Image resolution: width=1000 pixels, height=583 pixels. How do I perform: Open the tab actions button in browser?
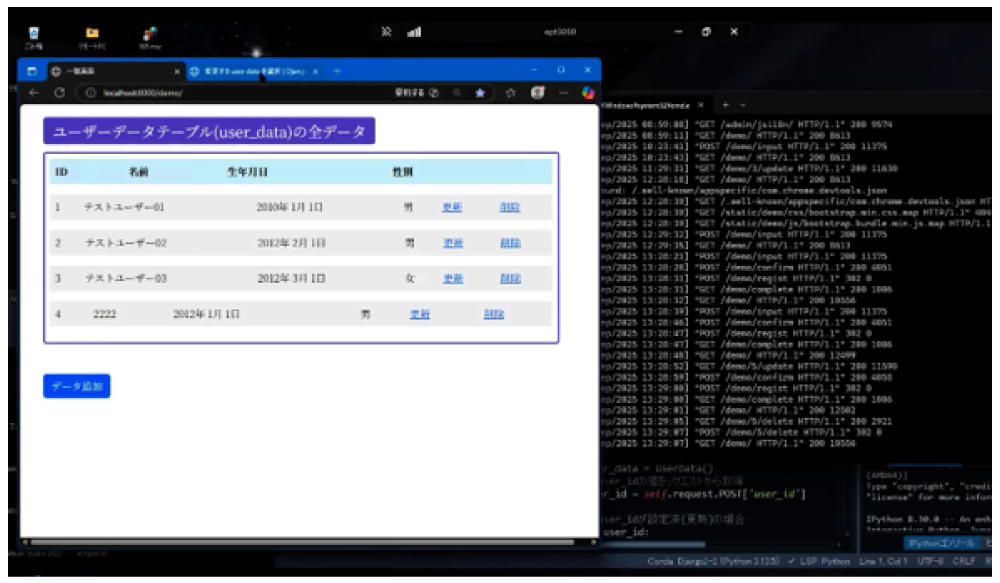pyautogui.click(x=32, y=71)
